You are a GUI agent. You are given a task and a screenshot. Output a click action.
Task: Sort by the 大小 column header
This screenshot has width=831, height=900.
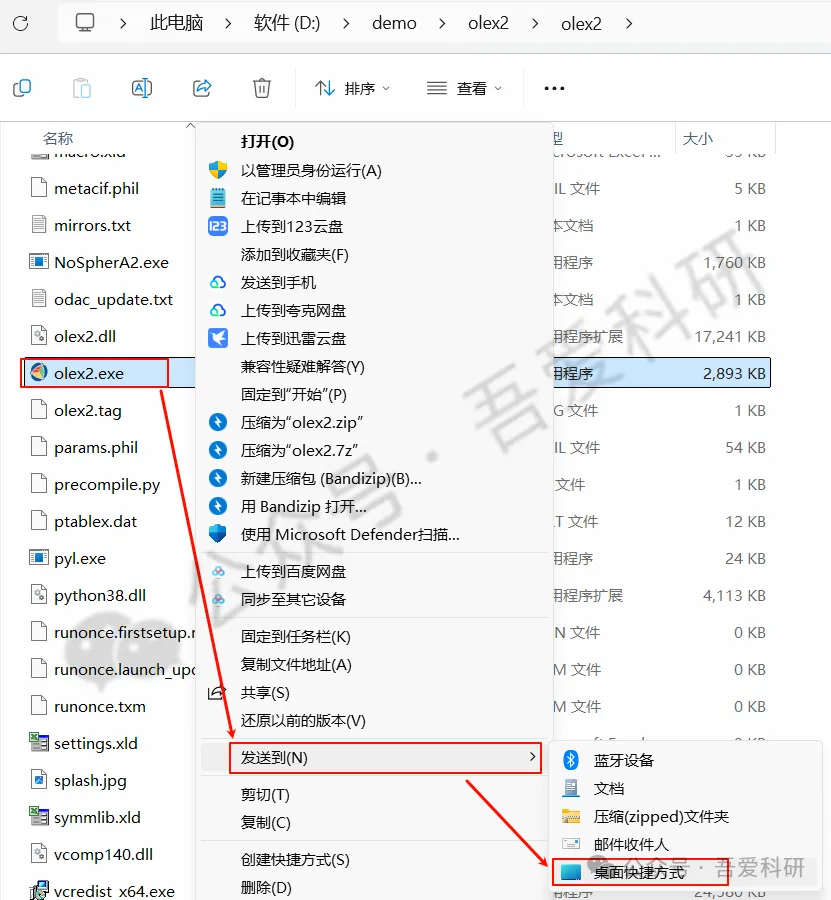click(x=697, y=138)
